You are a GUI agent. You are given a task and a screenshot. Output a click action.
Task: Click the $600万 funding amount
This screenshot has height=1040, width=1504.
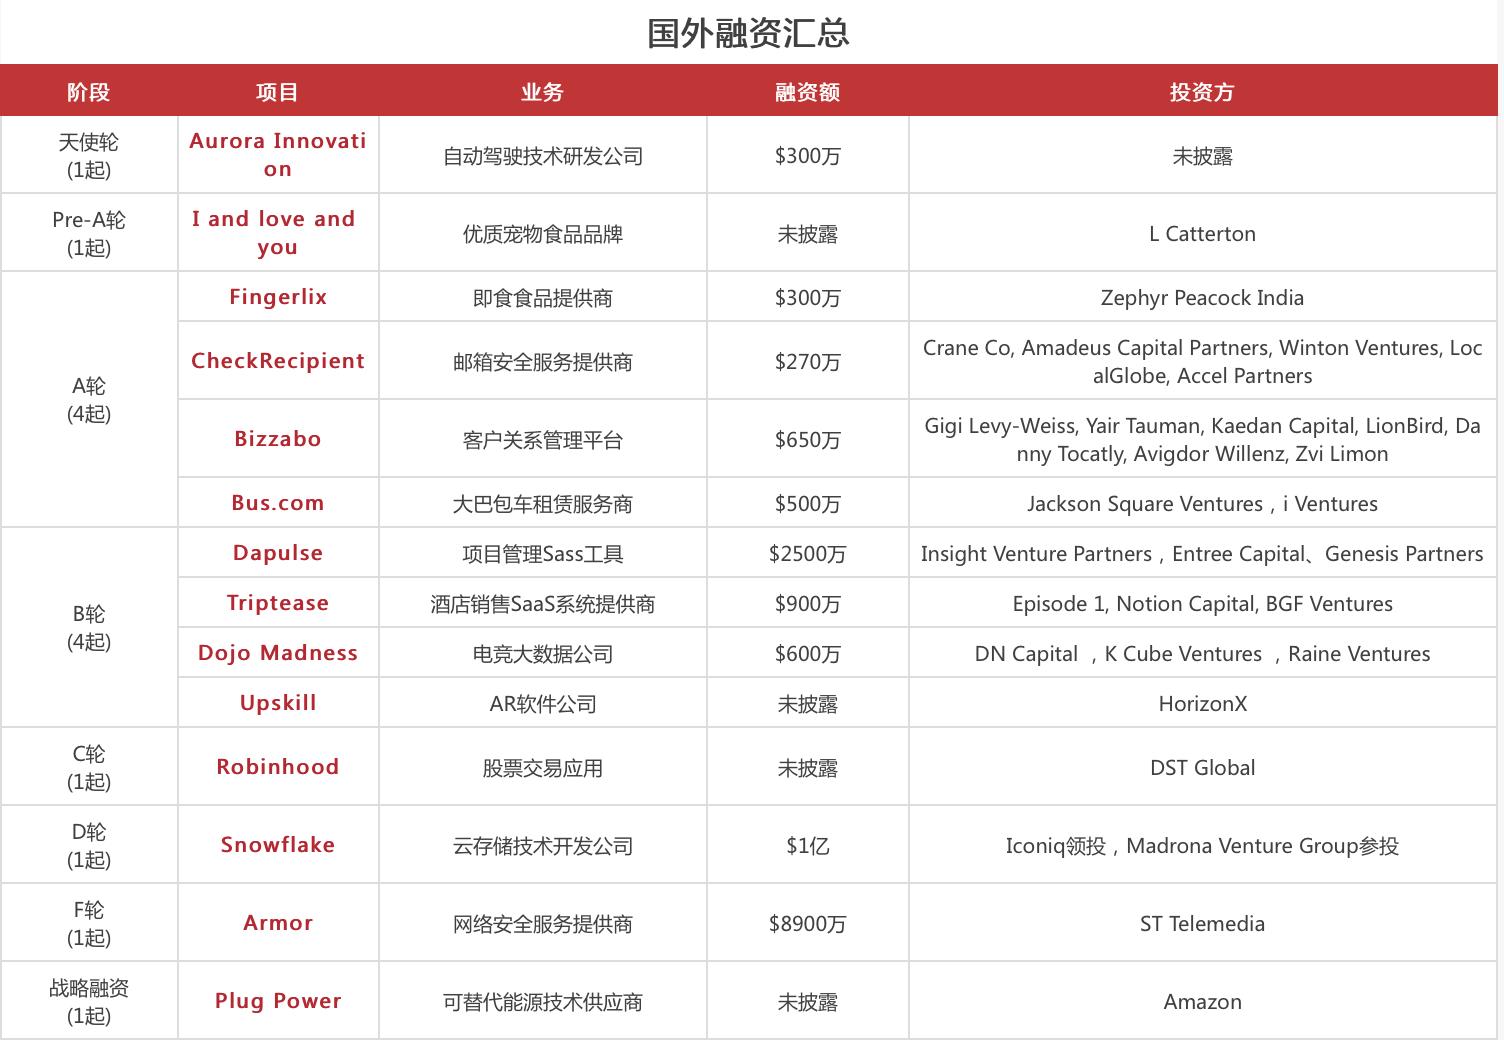point(808,655)
